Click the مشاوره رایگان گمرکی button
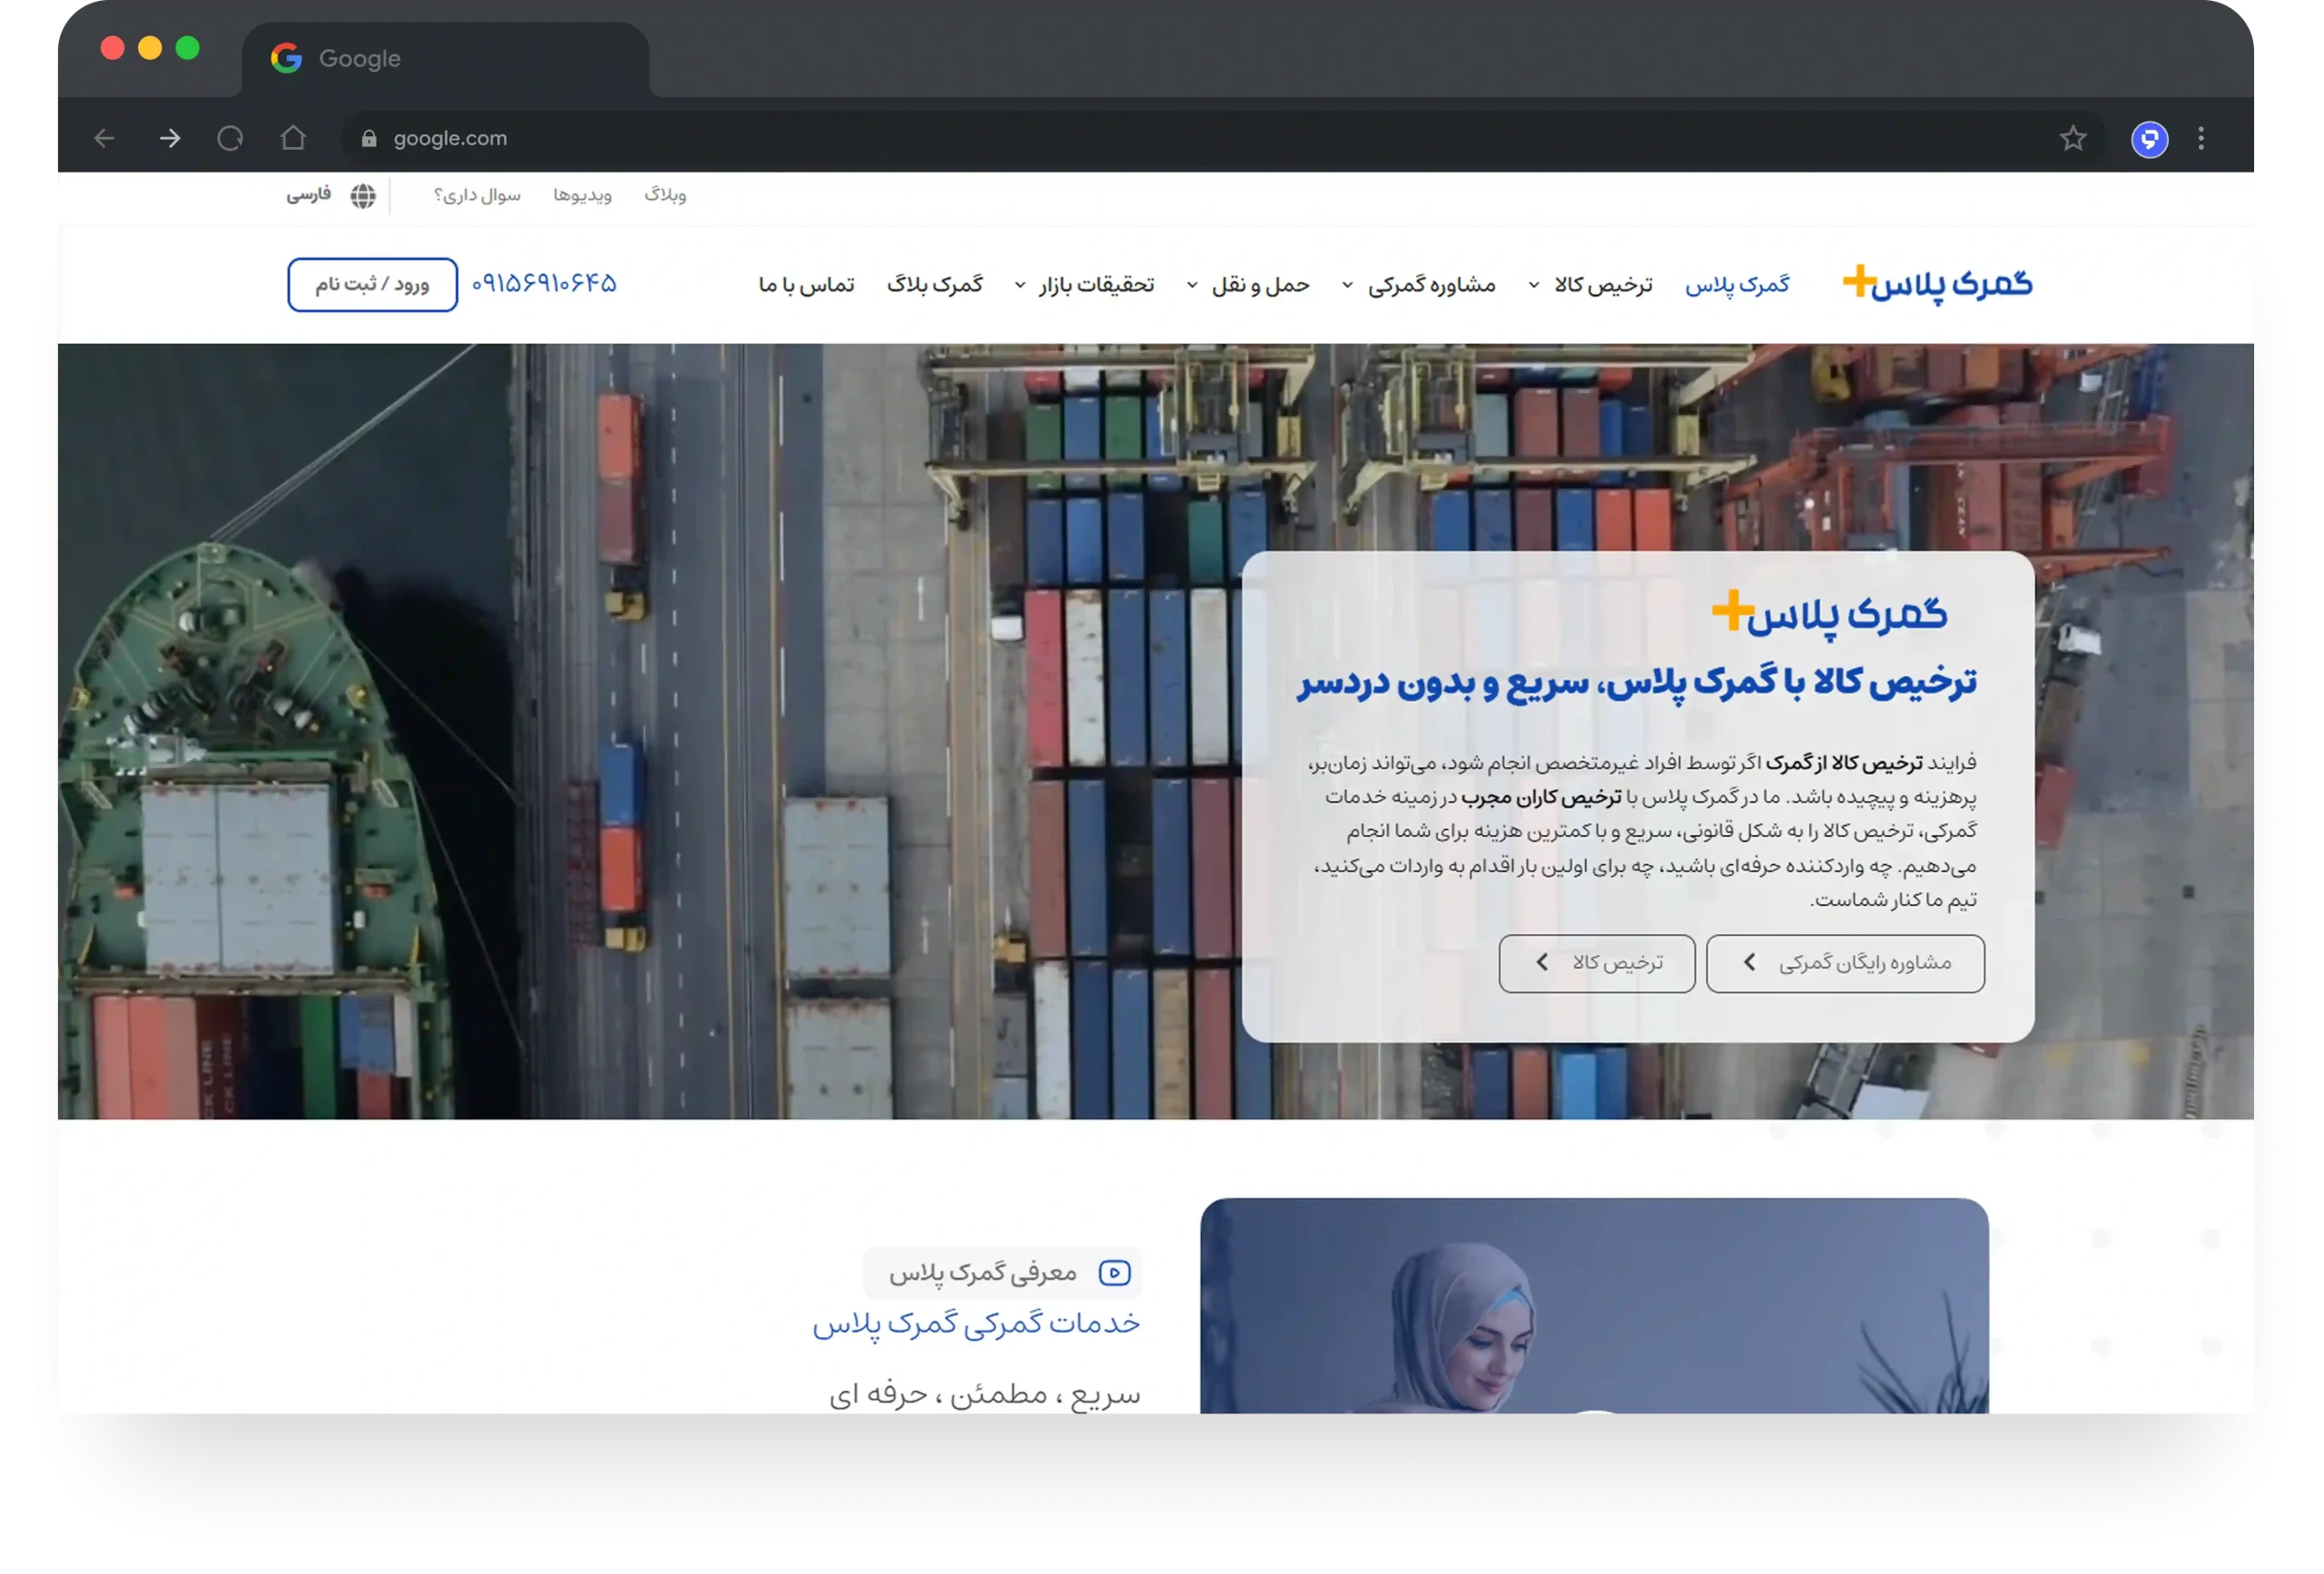 coord(1845,963)
